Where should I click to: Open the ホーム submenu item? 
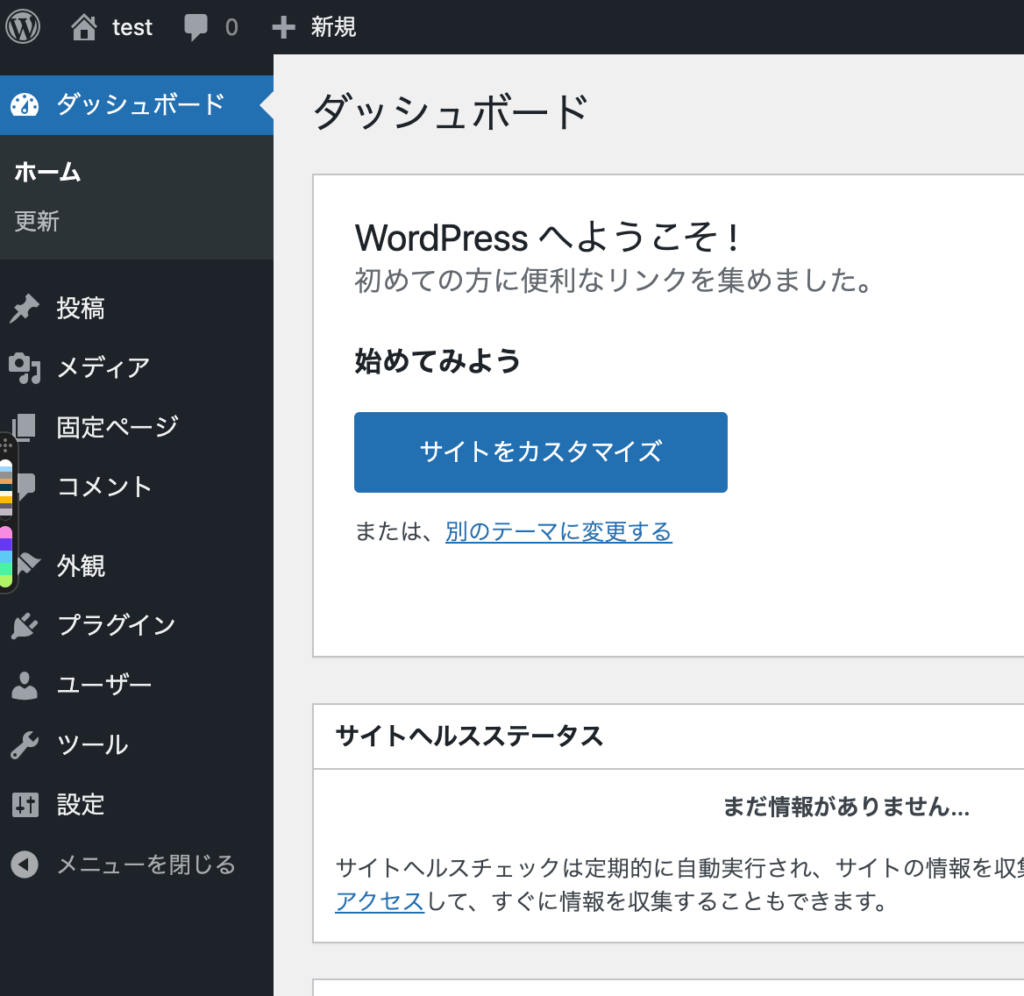point(47,172)
